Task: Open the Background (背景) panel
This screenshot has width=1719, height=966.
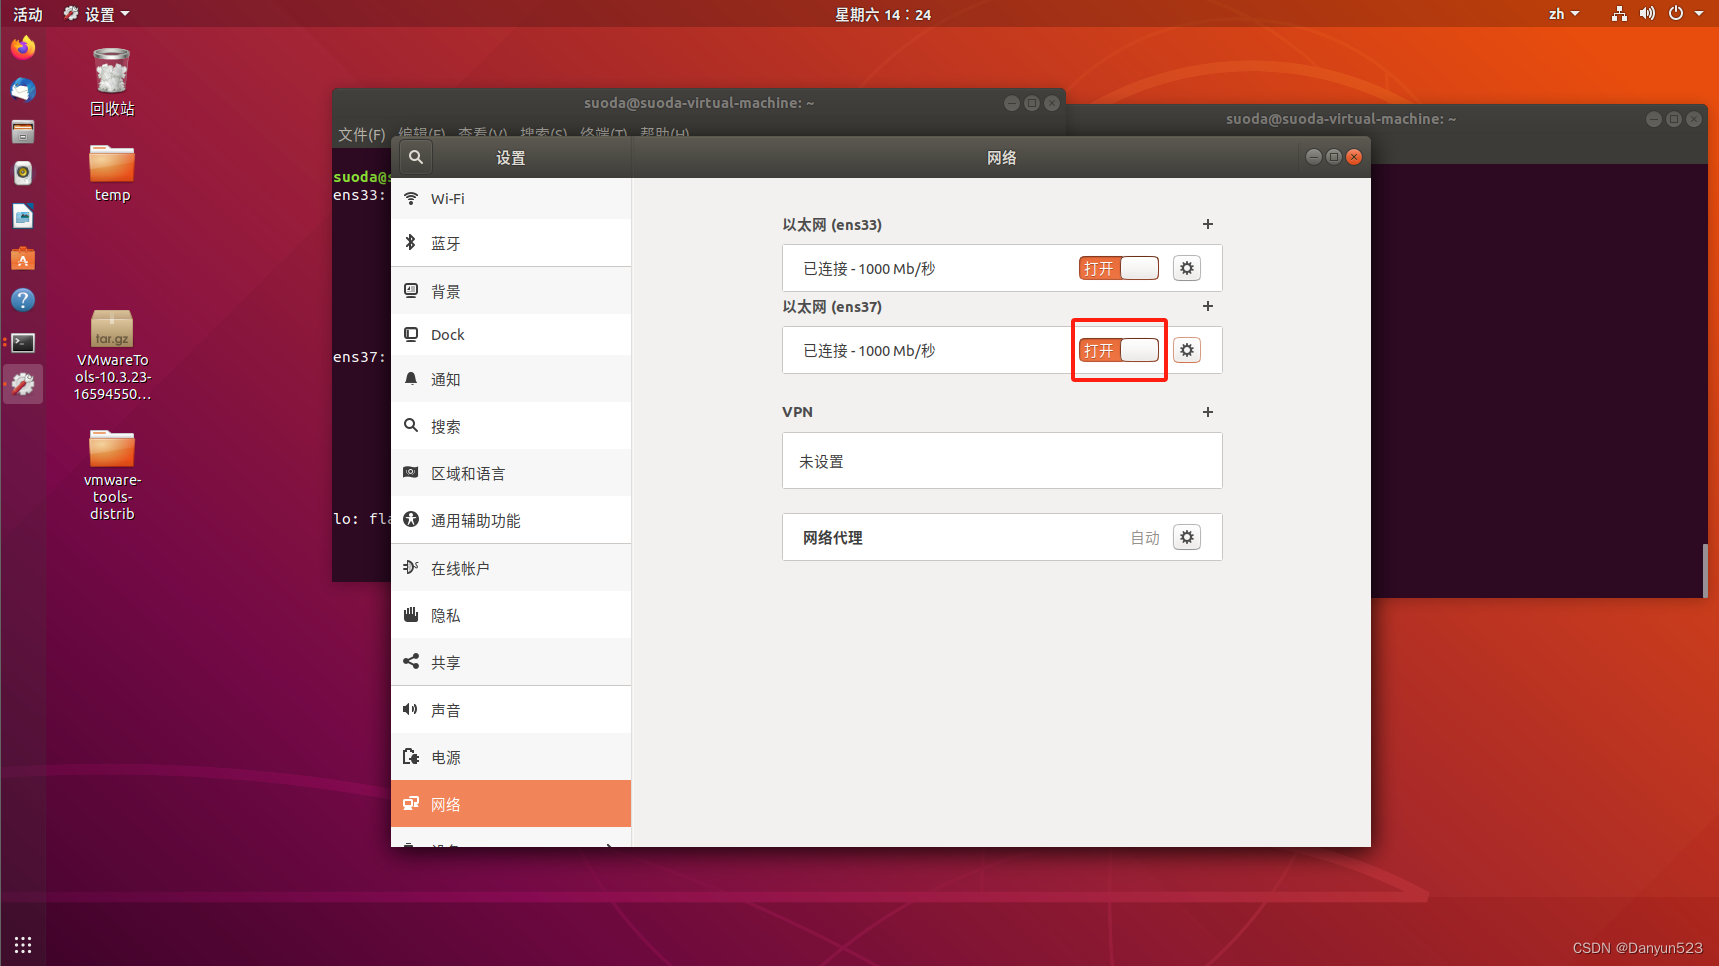Action: (x=511, y=291)
